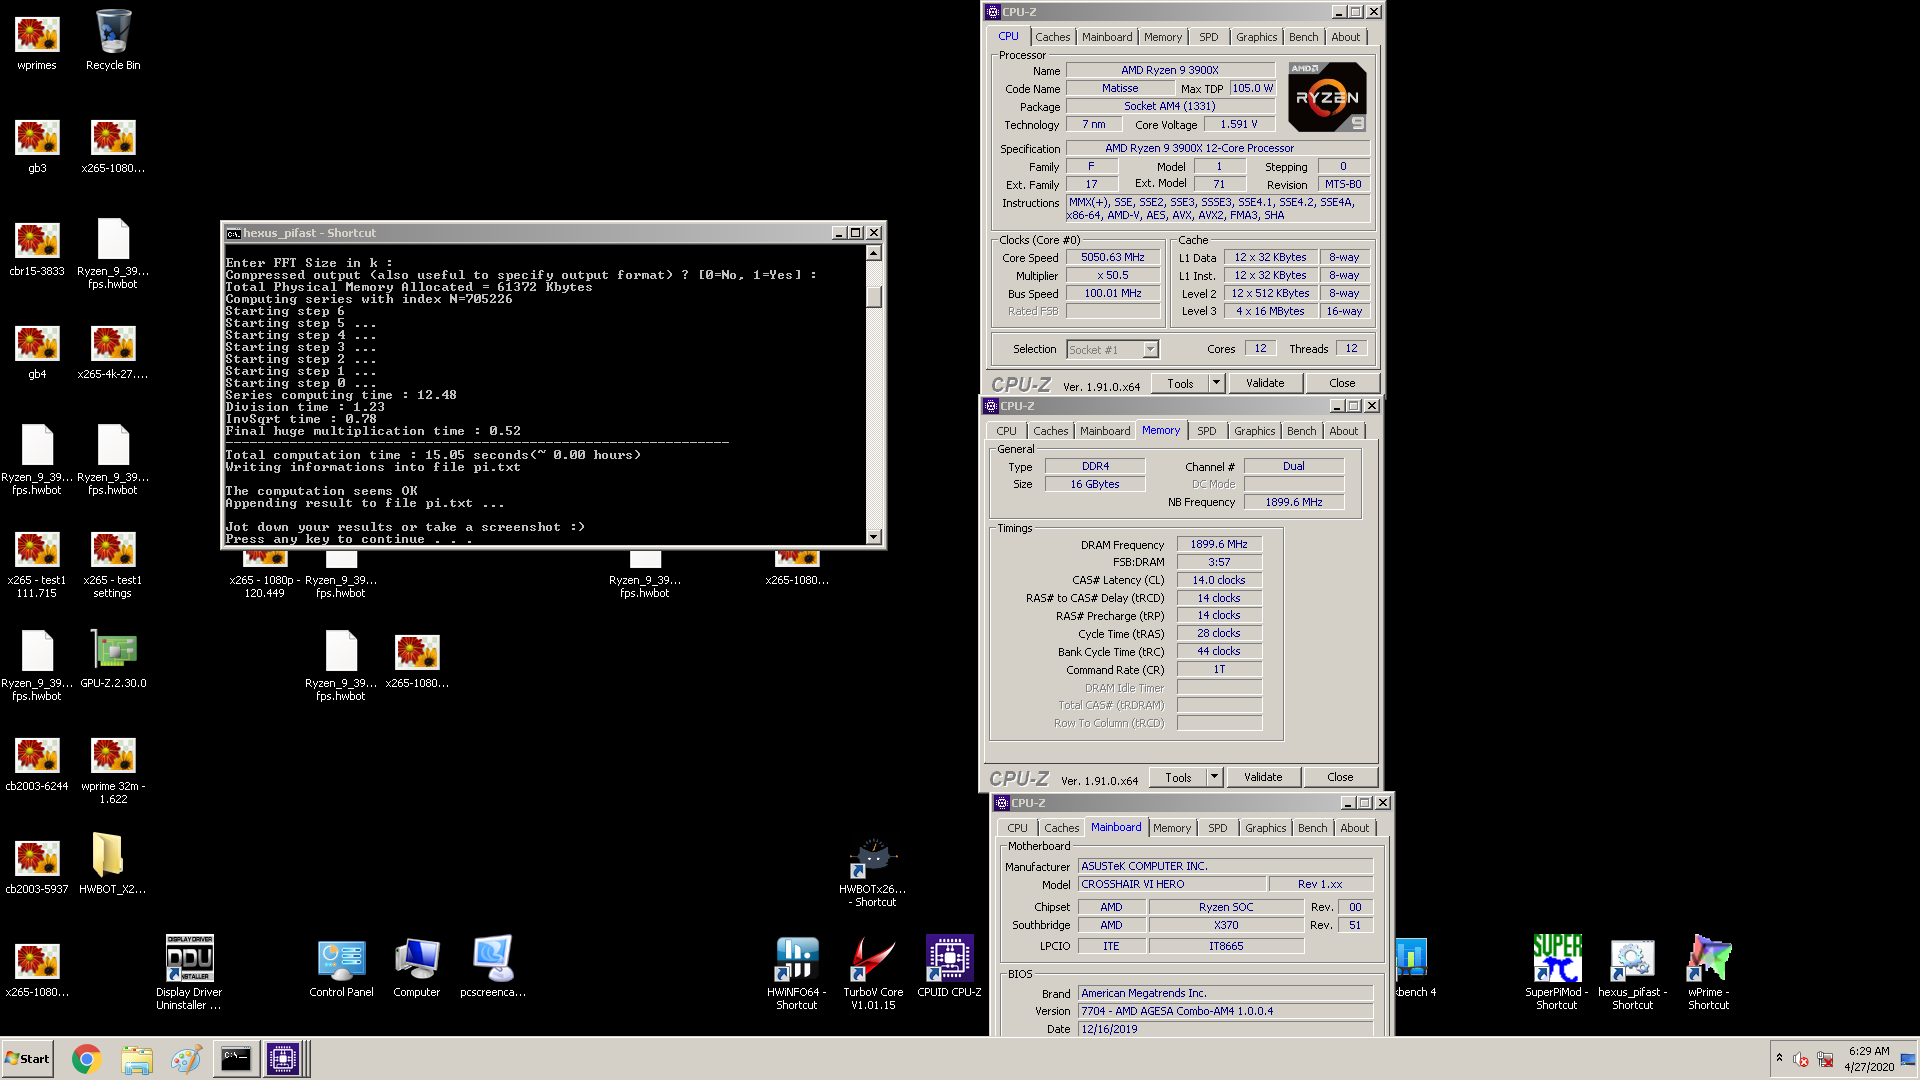Select the GPU-Z.2.30.0 icon
The height and width of the screenshot is (1080, 1920).
(x=113, y=660)
